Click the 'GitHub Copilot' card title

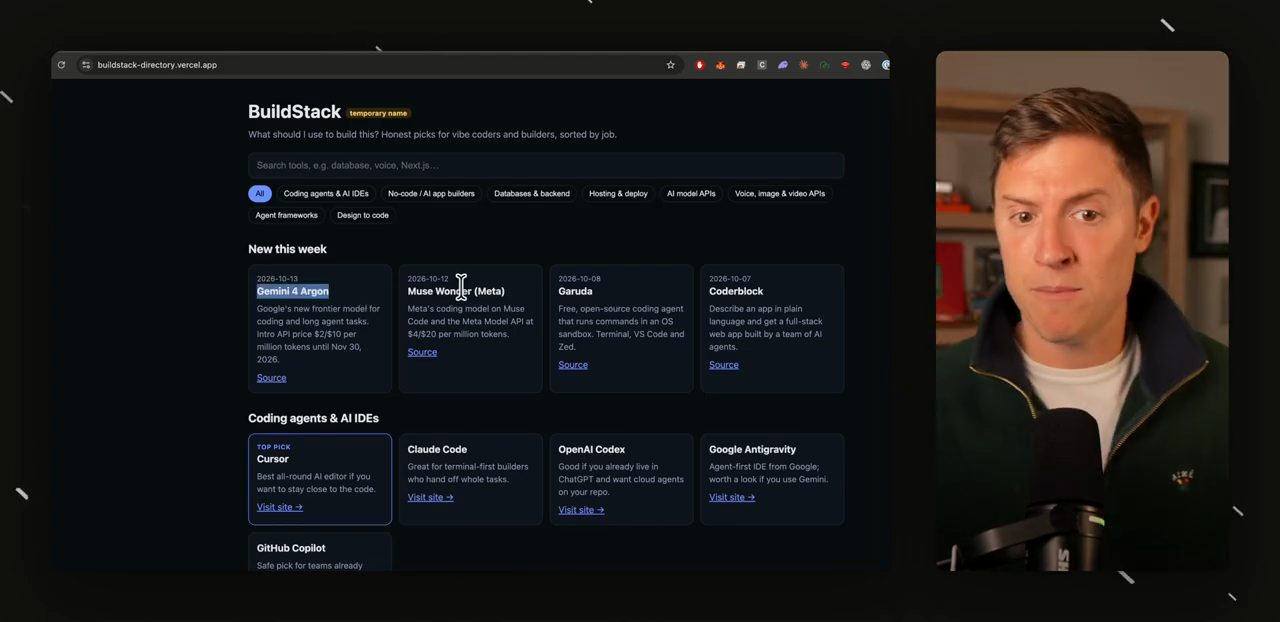click(x=291, y=548)
